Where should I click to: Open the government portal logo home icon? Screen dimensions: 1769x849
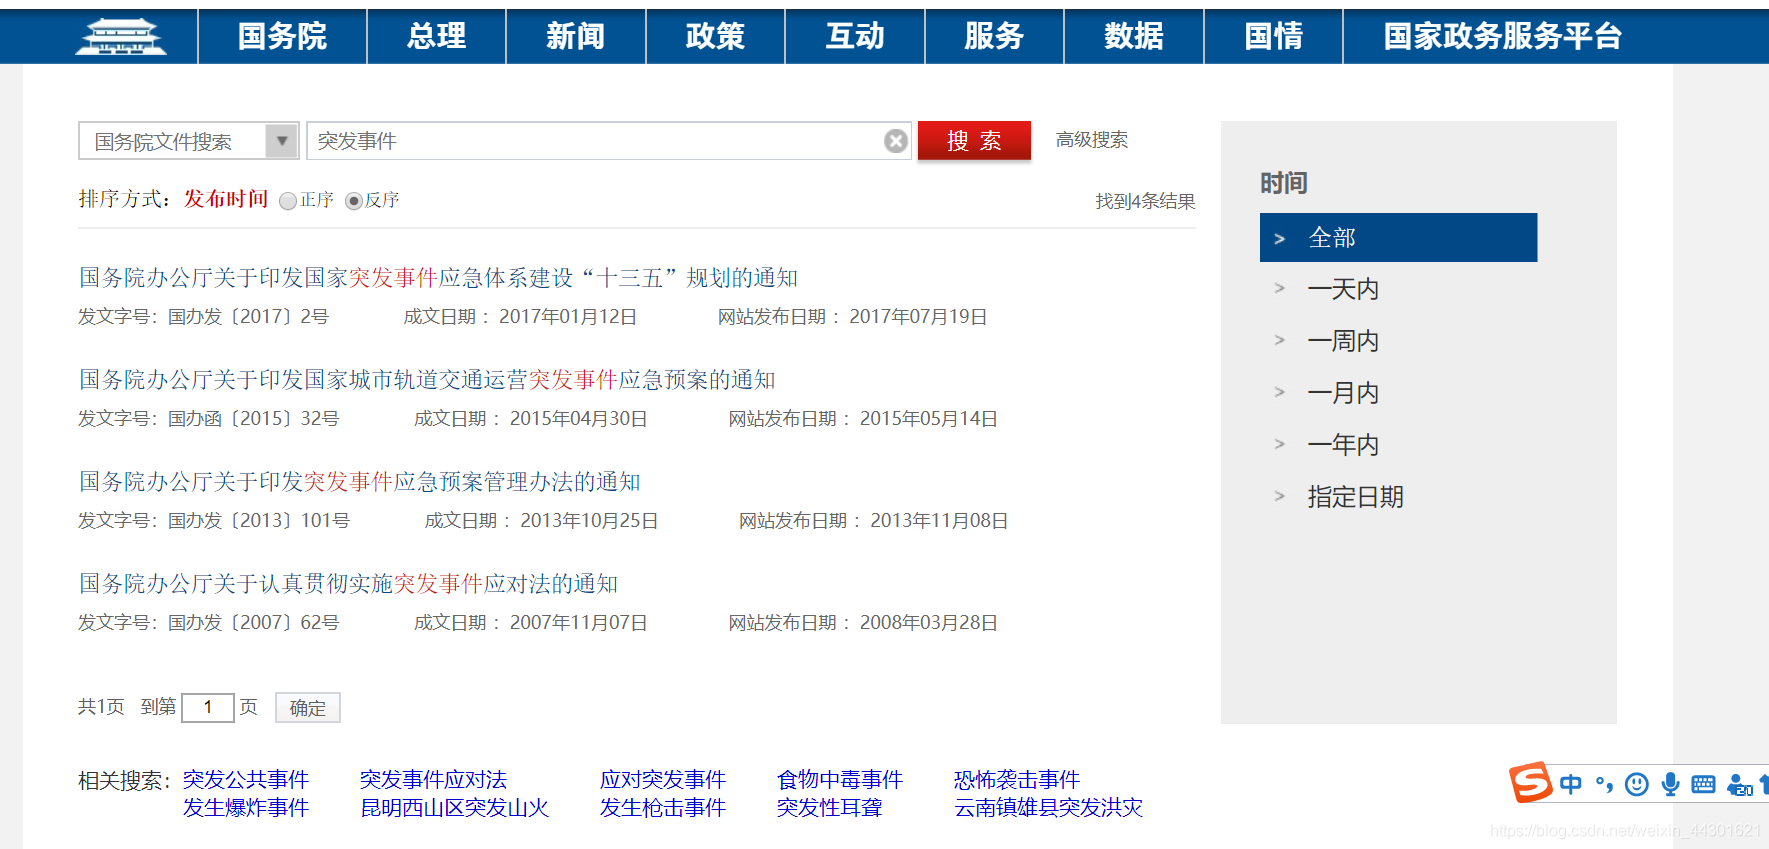pos(121,37)
